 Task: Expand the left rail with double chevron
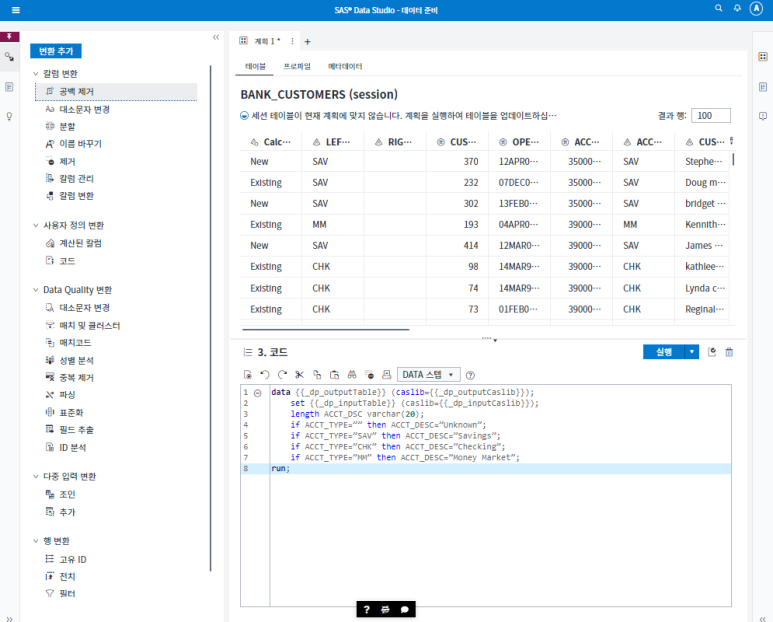tap(9, 619)
